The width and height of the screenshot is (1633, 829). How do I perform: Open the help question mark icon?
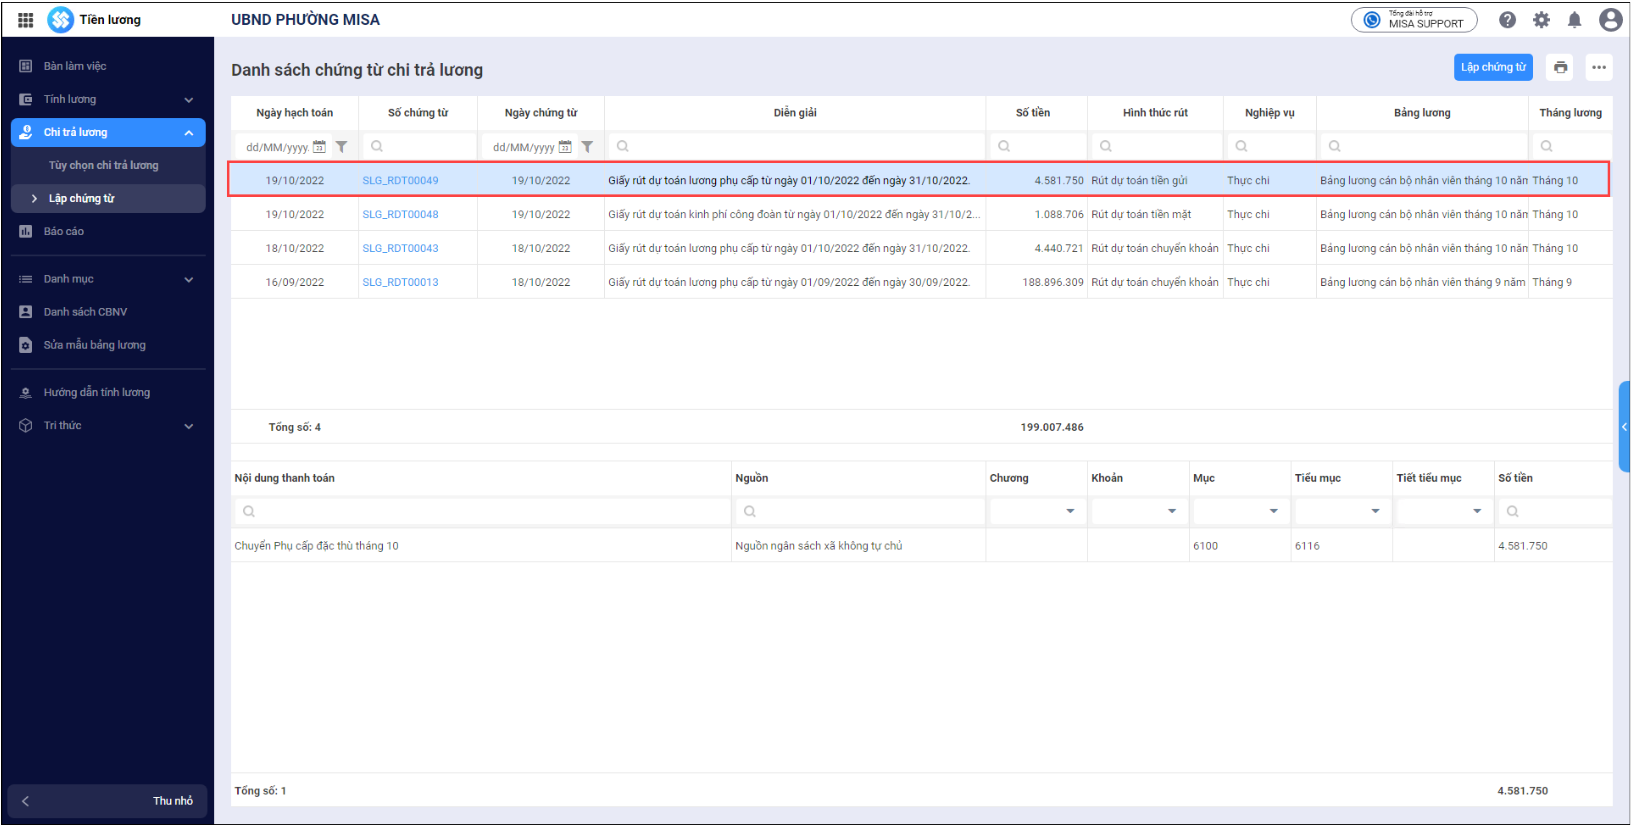click(1508, 20)
